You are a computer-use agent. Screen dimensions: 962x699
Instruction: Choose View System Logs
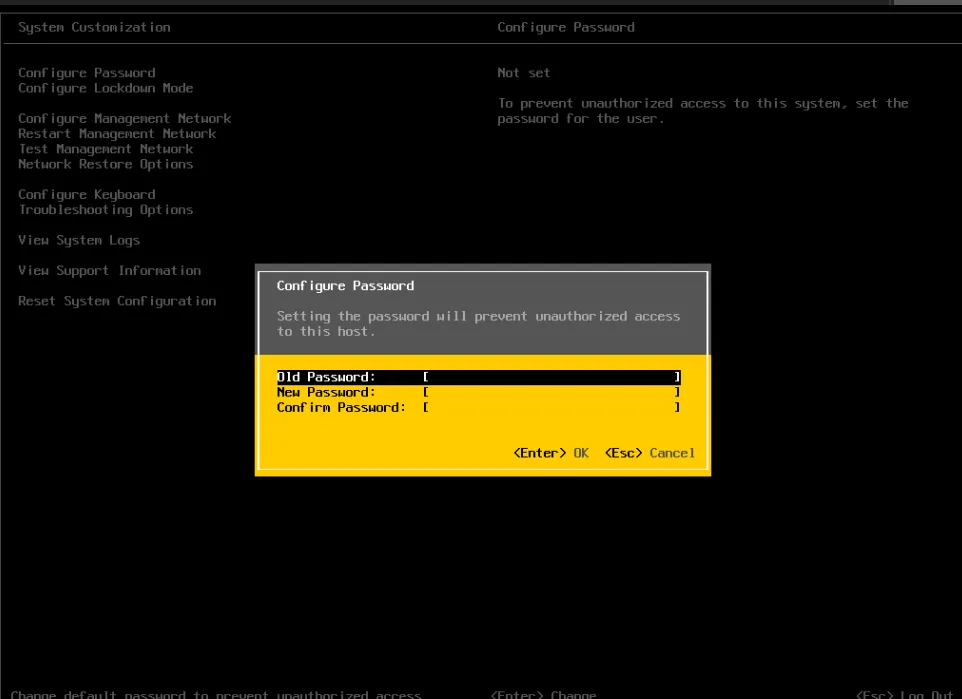pyautogui.click(x=79, y=241)
